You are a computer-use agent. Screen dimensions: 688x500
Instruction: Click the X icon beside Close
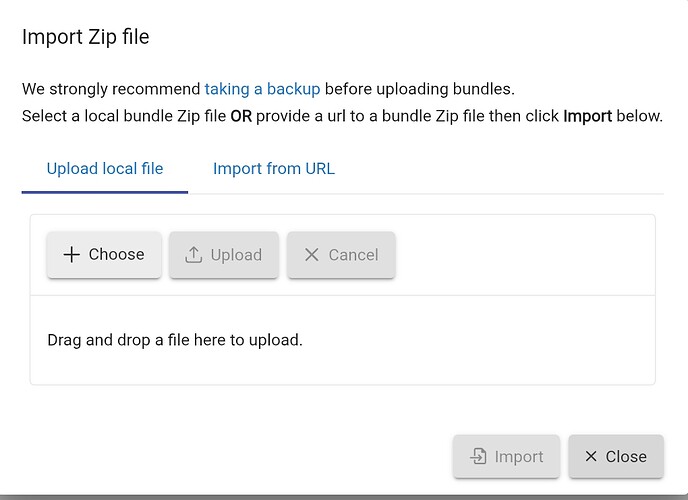(591, 456)
